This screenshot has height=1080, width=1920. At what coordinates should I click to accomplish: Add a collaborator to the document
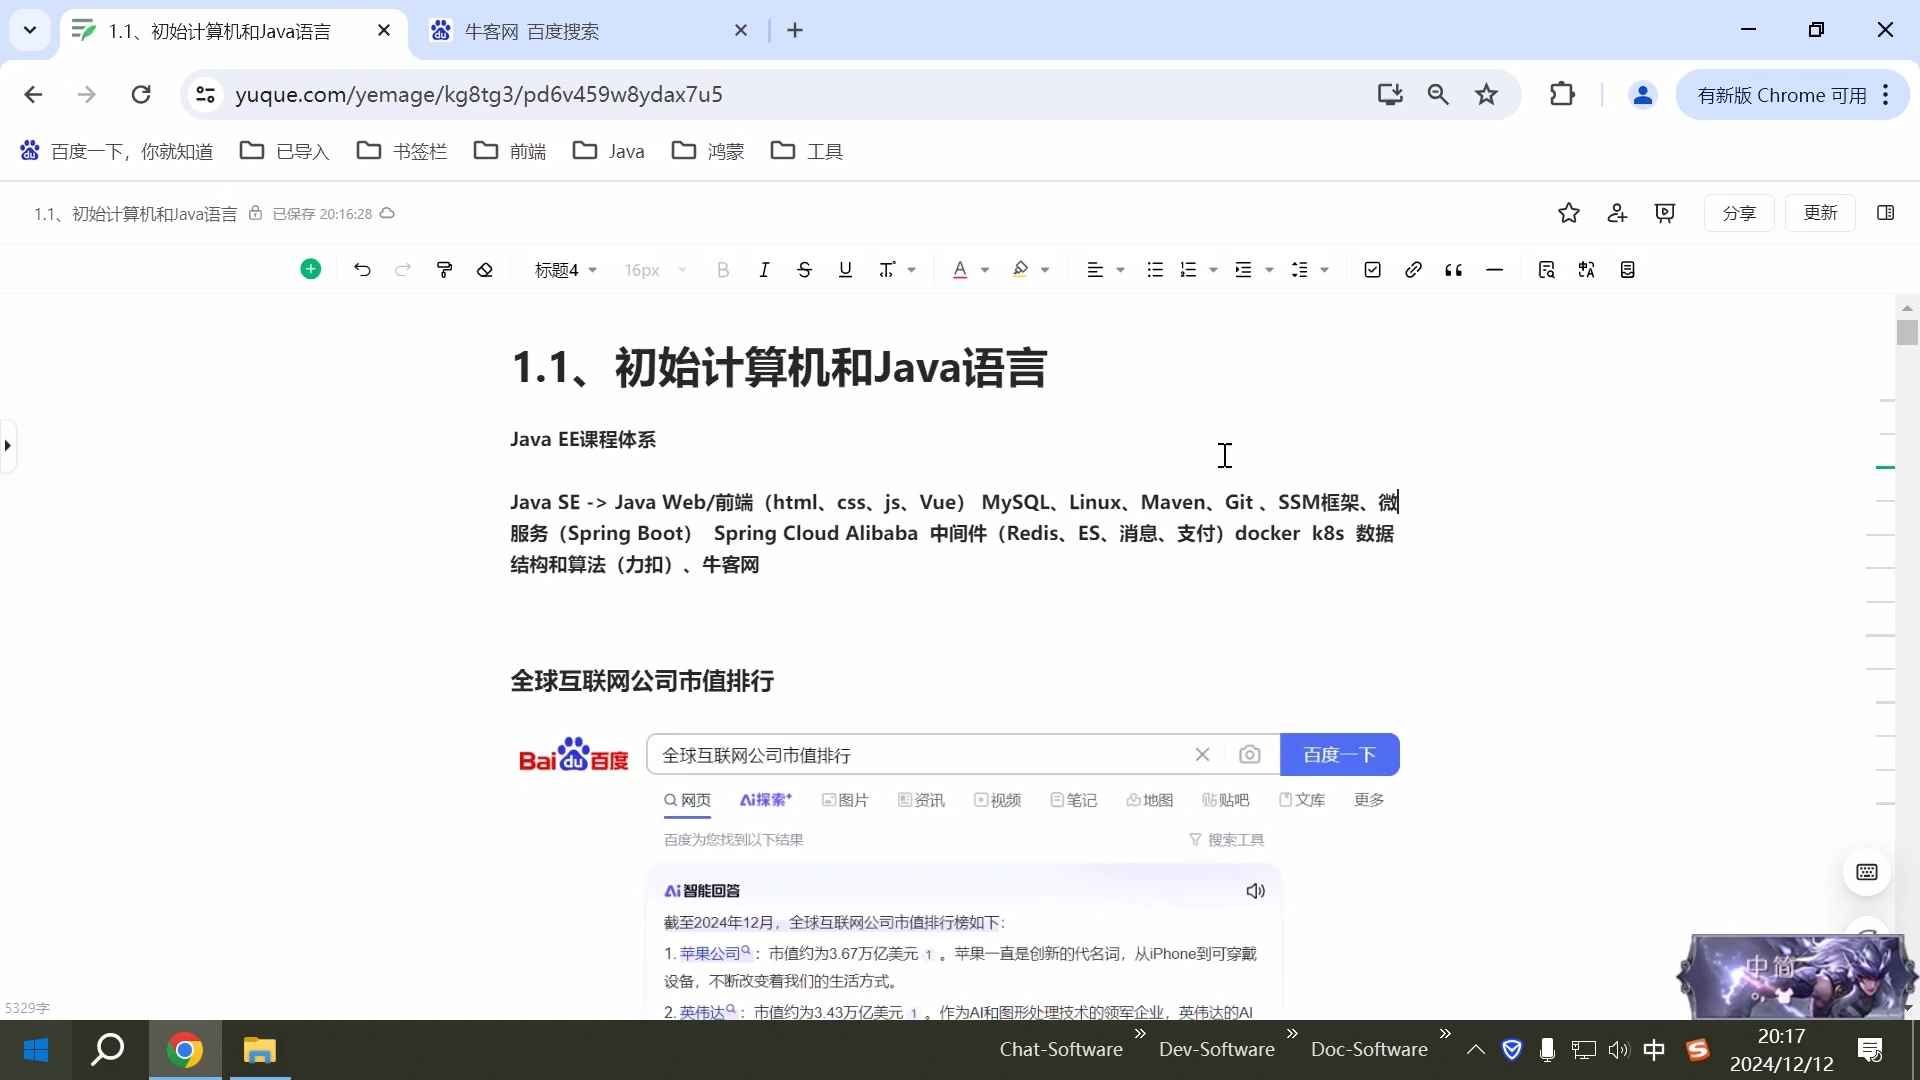pyautogui.click(x=1617, y=213)
